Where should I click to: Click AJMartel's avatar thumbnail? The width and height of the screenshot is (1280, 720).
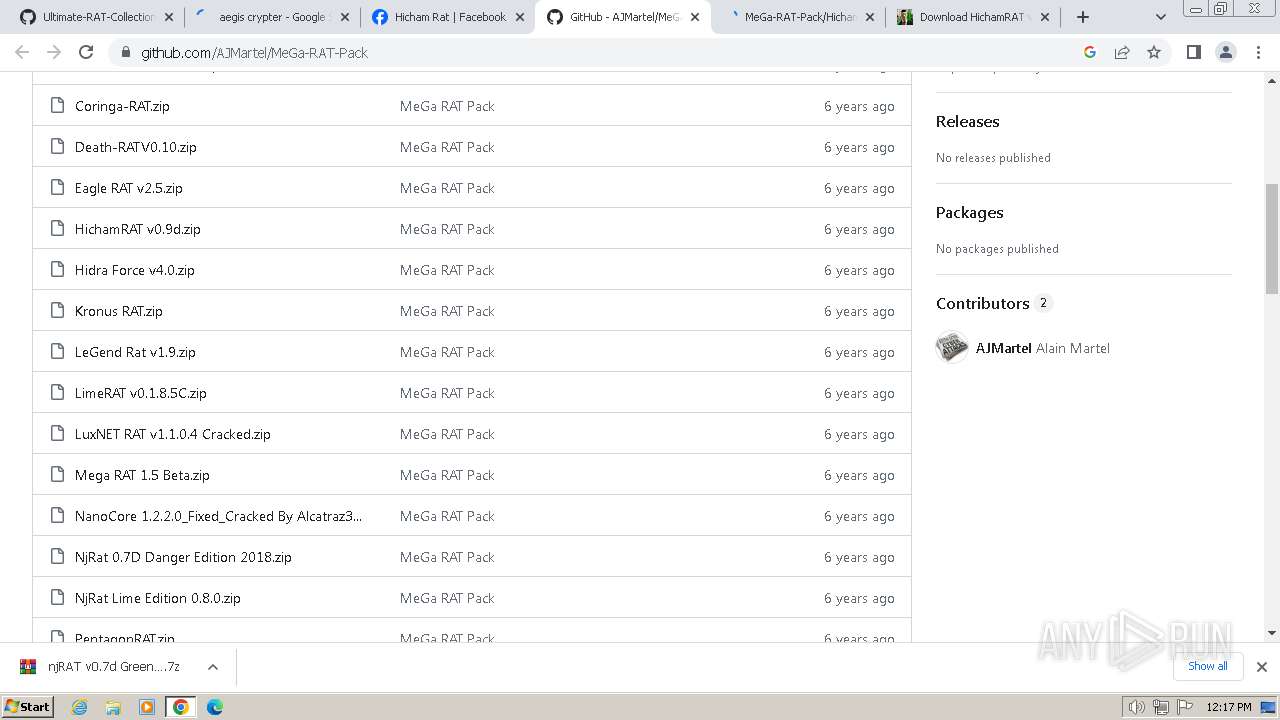pos(952,347)
